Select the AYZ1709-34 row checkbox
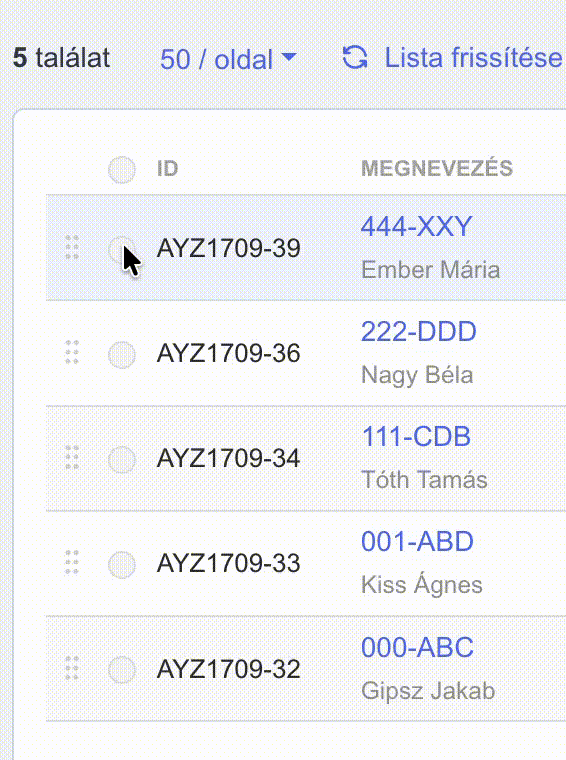 122,459
